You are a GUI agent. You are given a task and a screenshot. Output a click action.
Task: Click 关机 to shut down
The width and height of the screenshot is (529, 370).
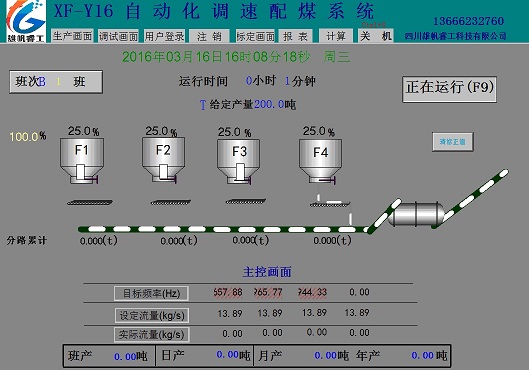coord(376,36)
